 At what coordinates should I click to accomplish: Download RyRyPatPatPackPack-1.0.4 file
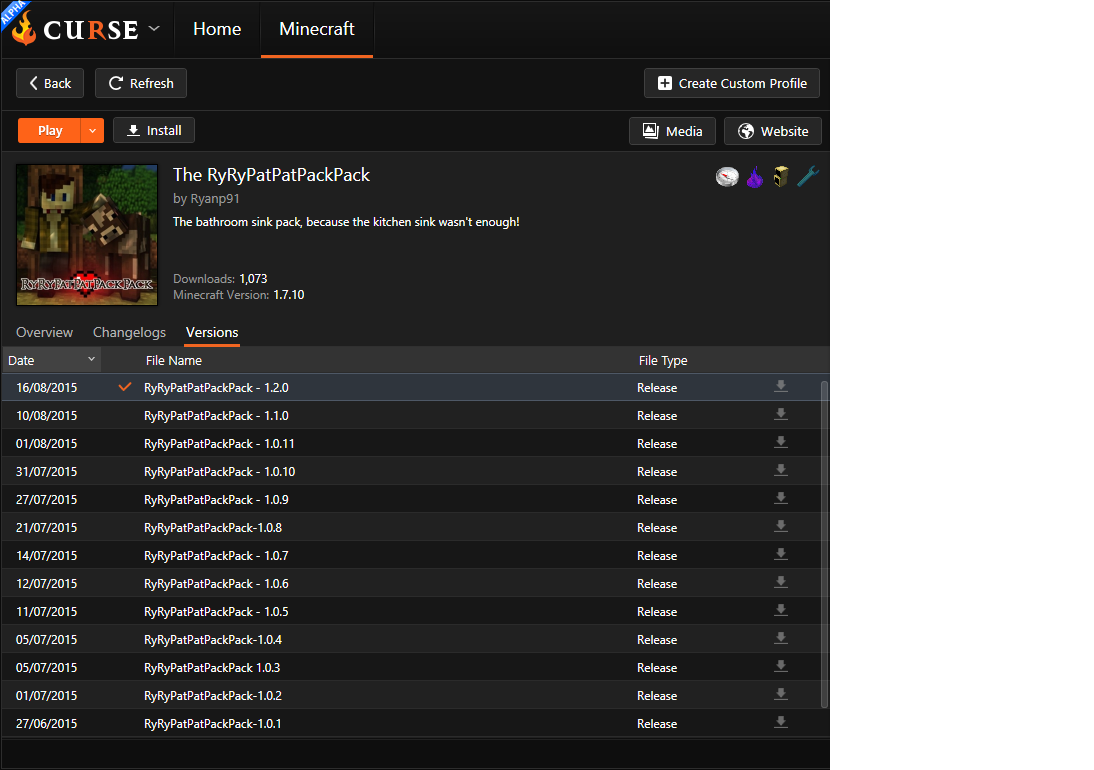tap(781, 638)
